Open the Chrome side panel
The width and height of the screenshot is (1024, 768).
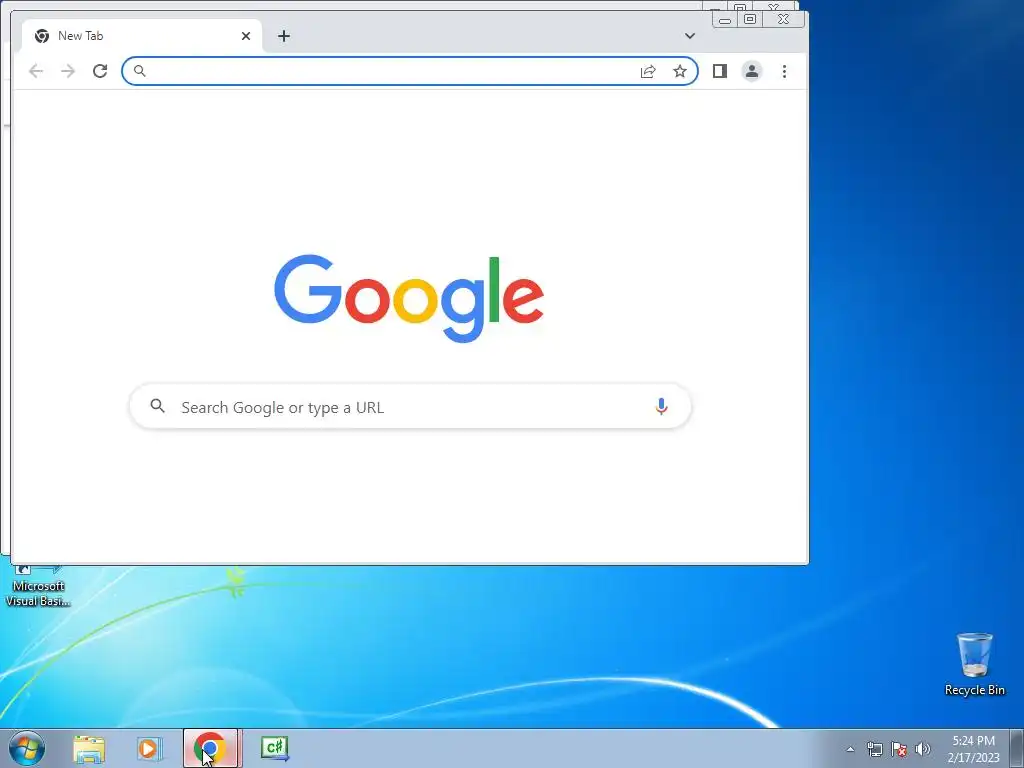tap(720, 71)
